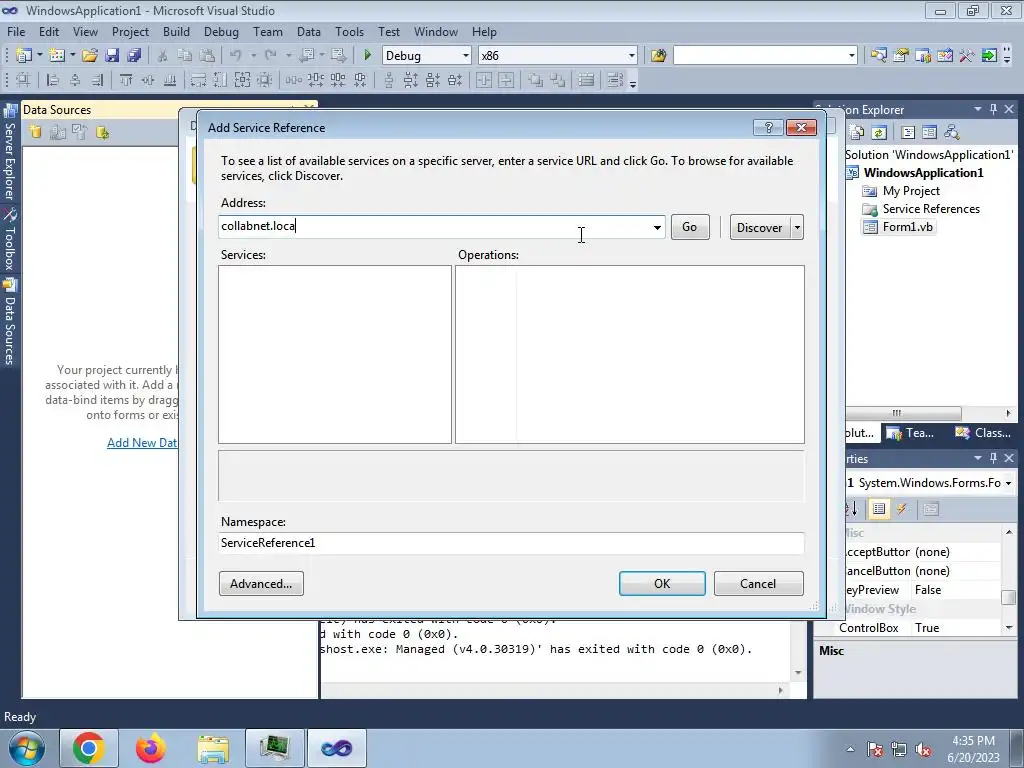Click the Discover button
The image size is (1024, 768).
pyautogui.click(x=760, y=227)
